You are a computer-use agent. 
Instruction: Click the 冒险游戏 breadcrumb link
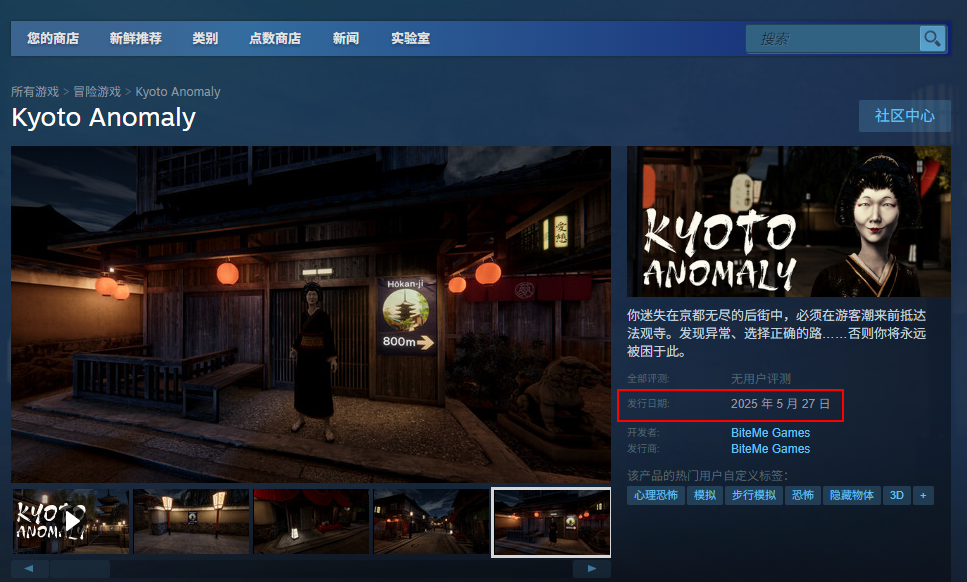click(x=97, y=92)
